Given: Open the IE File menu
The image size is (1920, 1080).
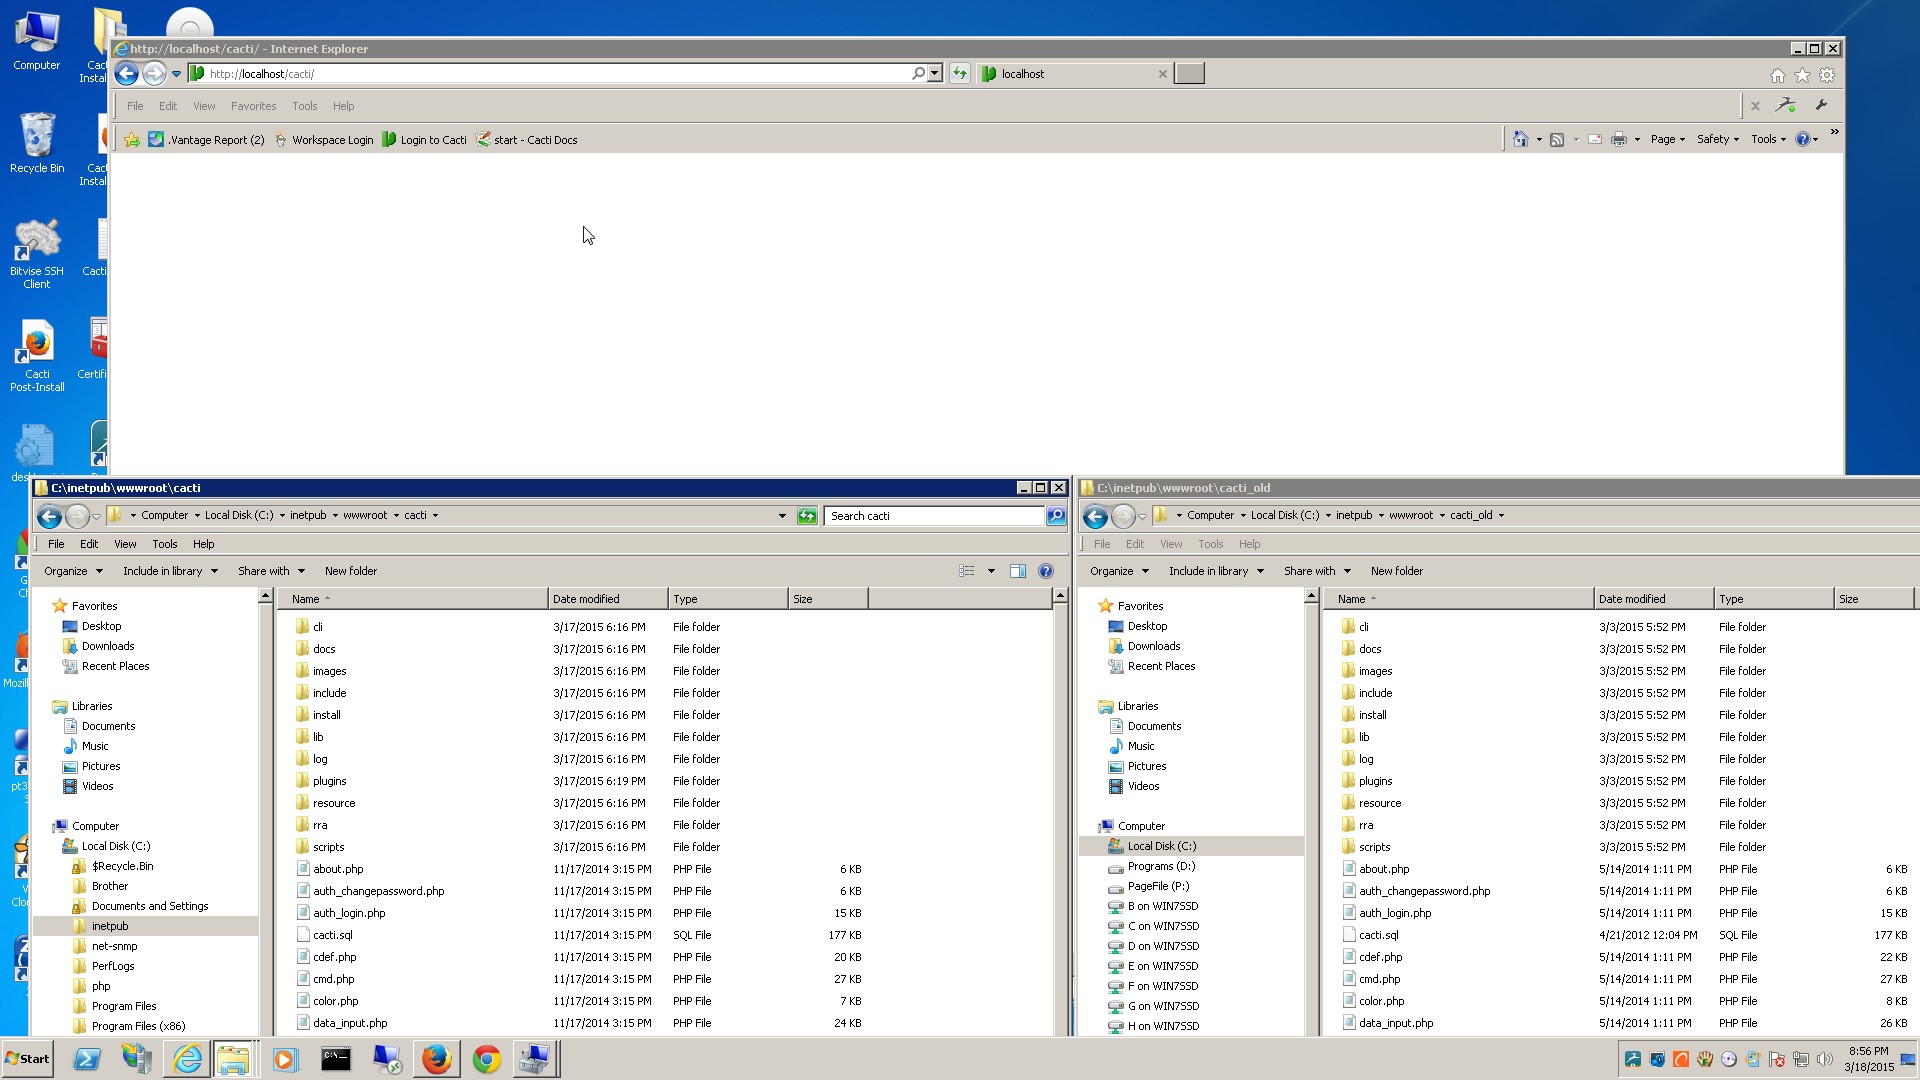Looking at the screenshot, I should (x=135, y=106).
